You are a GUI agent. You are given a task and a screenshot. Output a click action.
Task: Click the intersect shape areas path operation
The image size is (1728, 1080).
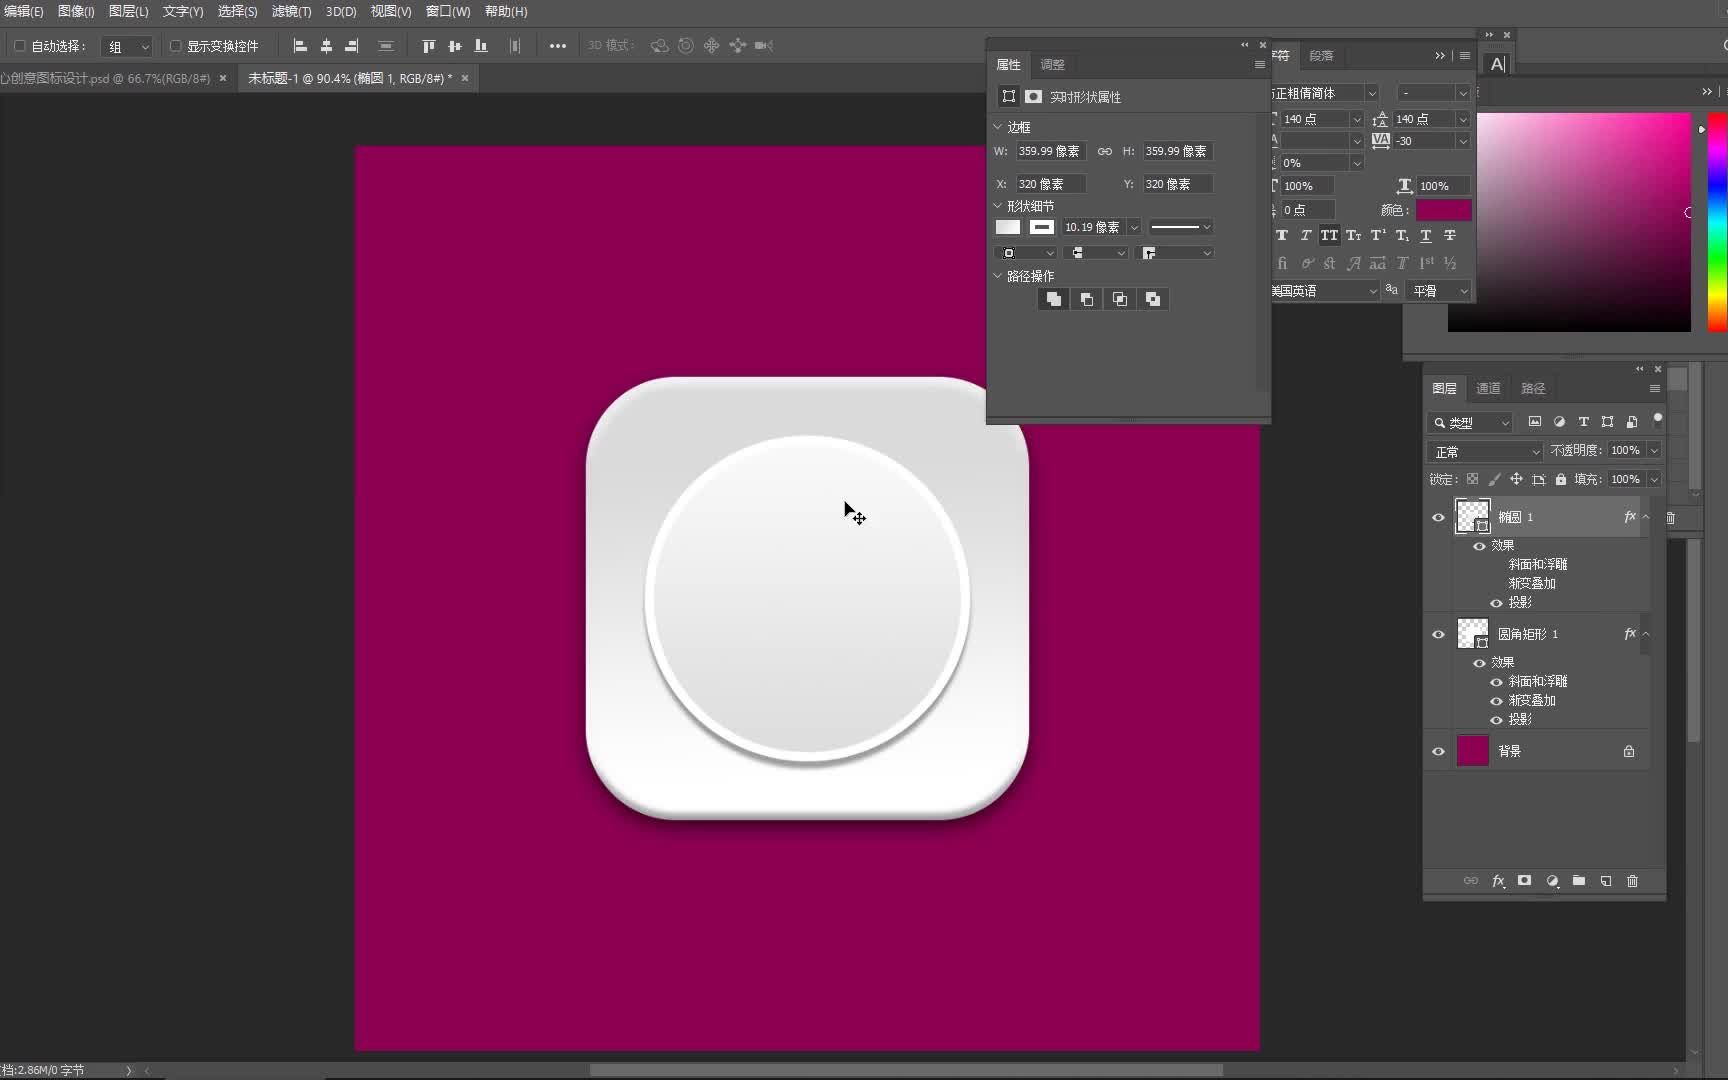pyautogui.click(x=1120, y=299)
